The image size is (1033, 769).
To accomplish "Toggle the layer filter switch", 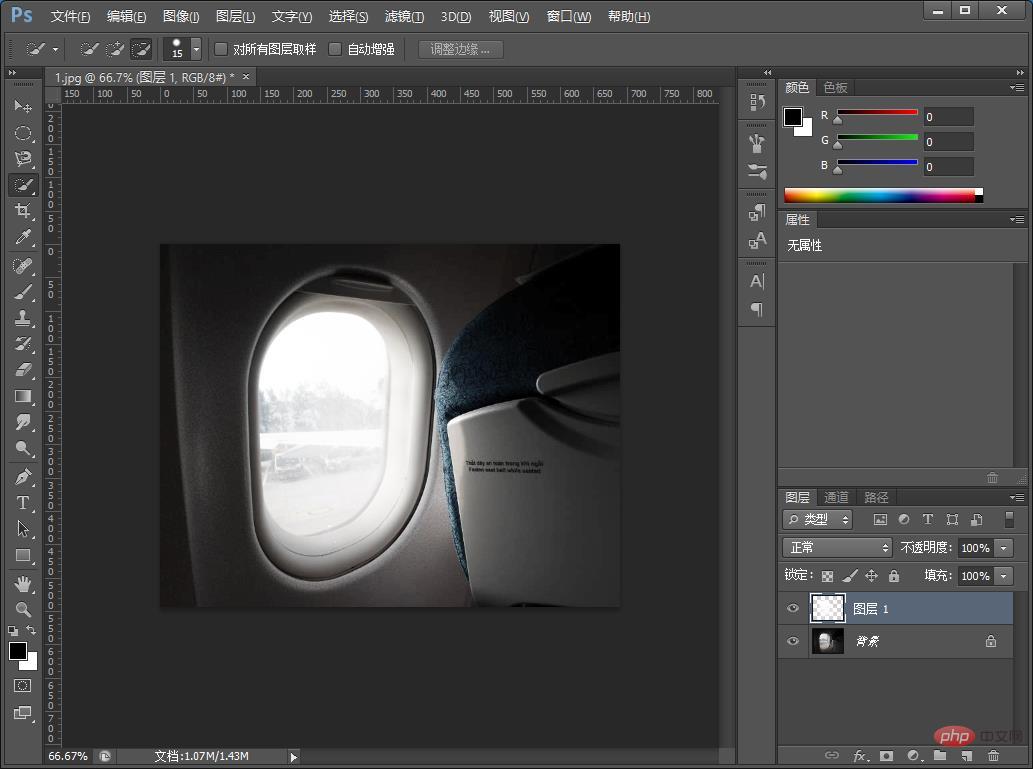I will coord(1009,519).
